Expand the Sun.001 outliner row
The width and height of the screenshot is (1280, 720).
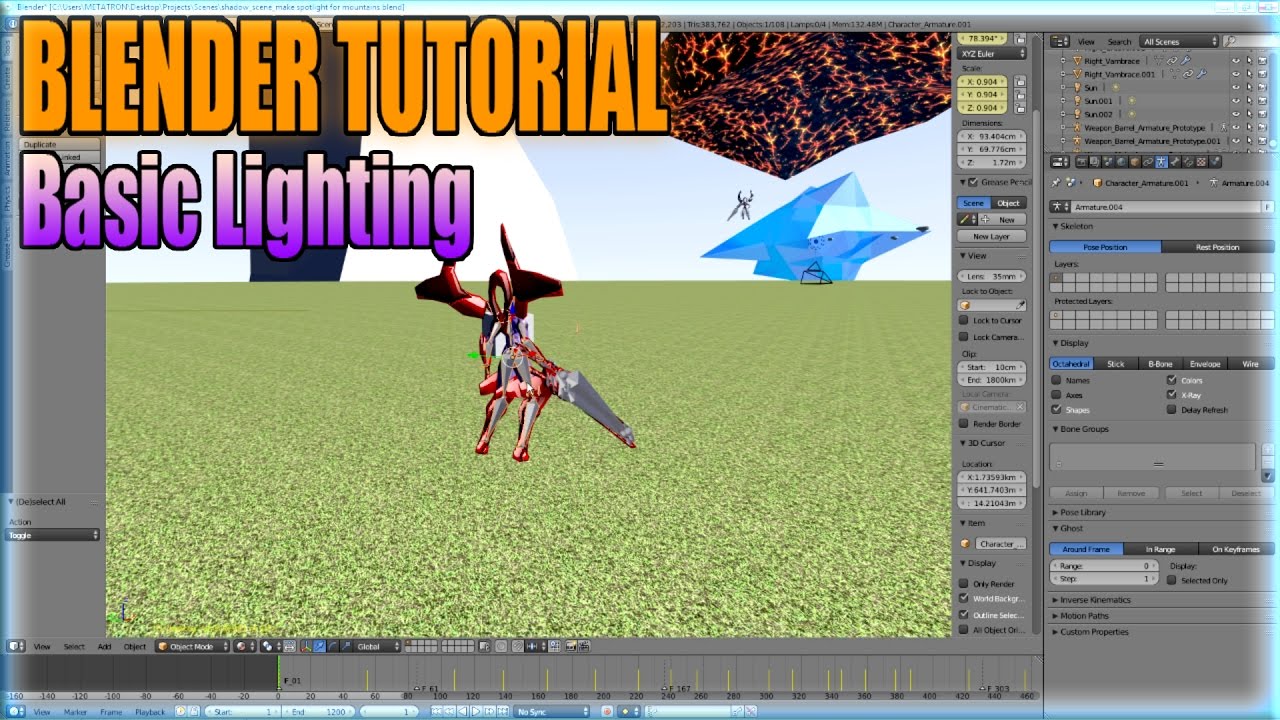tap(1063, 100)
